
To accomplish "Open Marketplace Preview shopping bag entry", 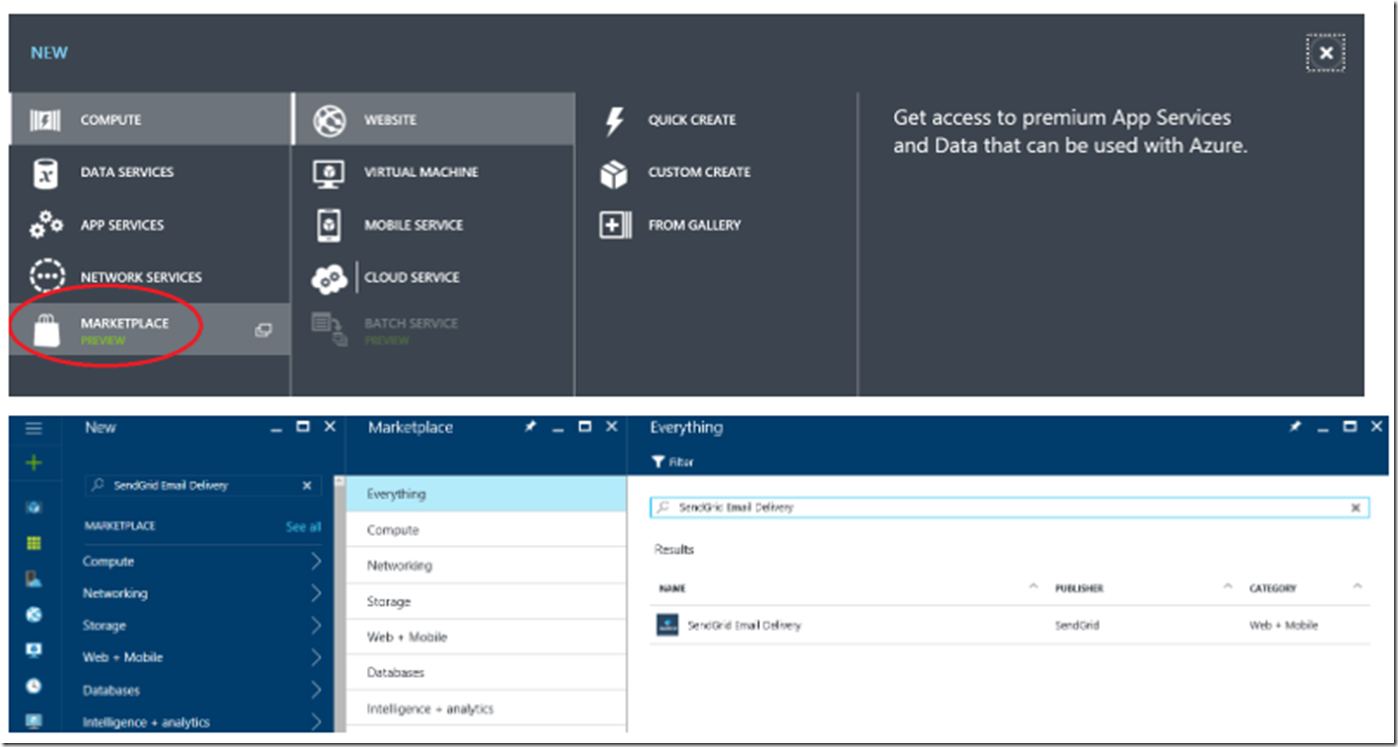I will tap(150, 329).
